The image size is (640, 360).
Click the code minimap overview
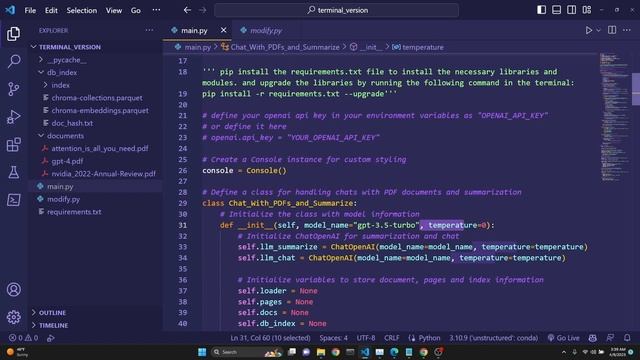click(x=615, y=117)
